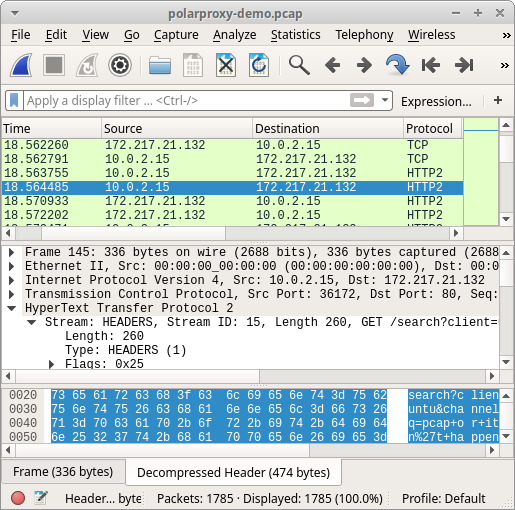Open expert information red circle icon

[x=18, y=498]
